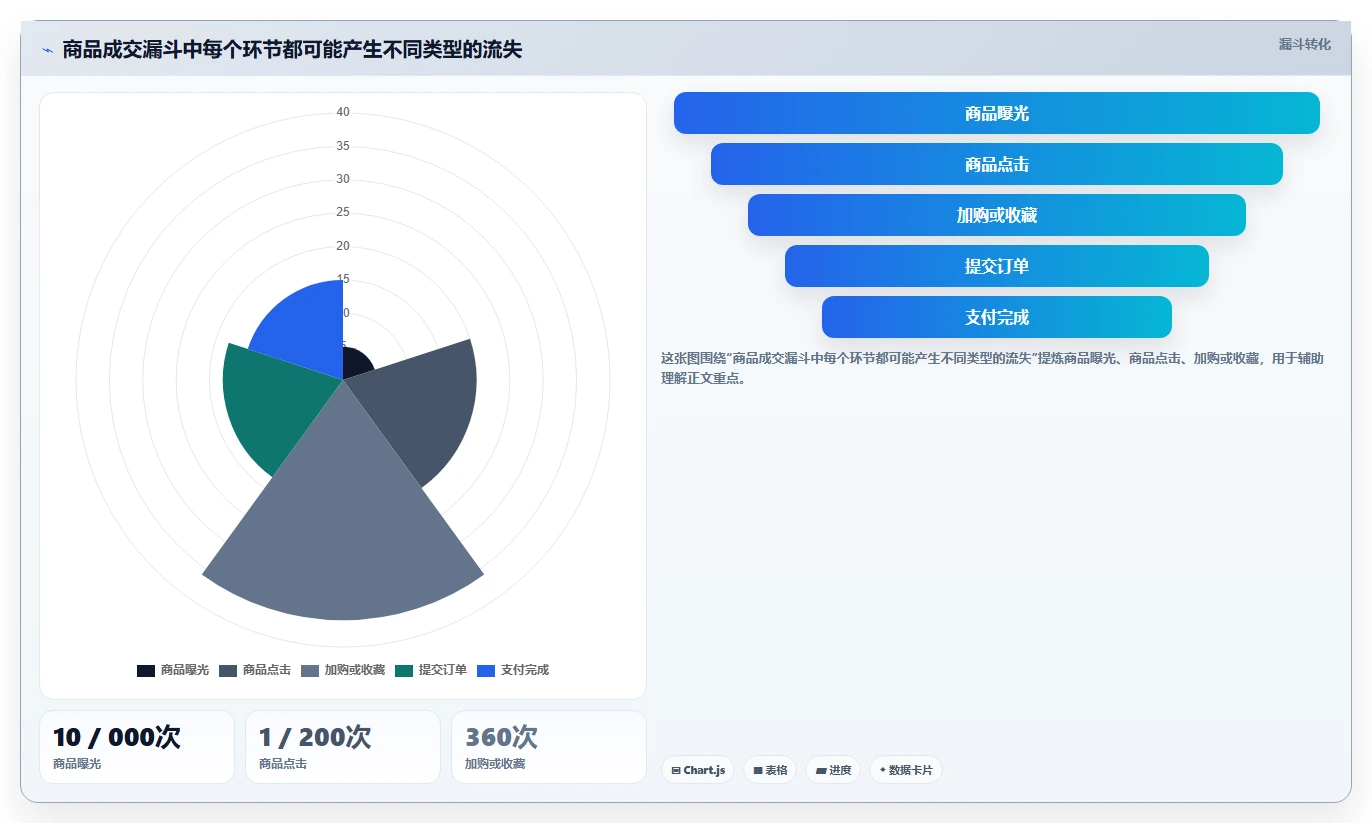Click the 表格 tag chip

770,770
